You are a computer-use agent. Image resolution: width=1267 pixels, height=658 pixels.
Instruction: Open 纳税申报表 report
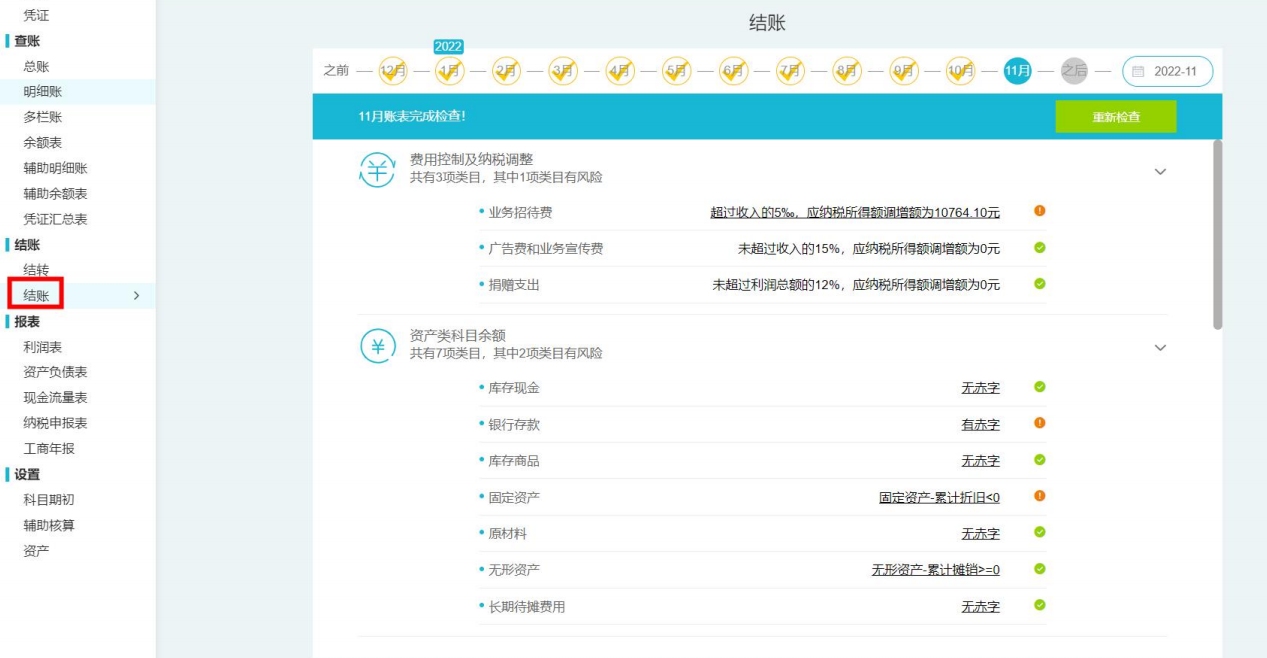[55, 423]
